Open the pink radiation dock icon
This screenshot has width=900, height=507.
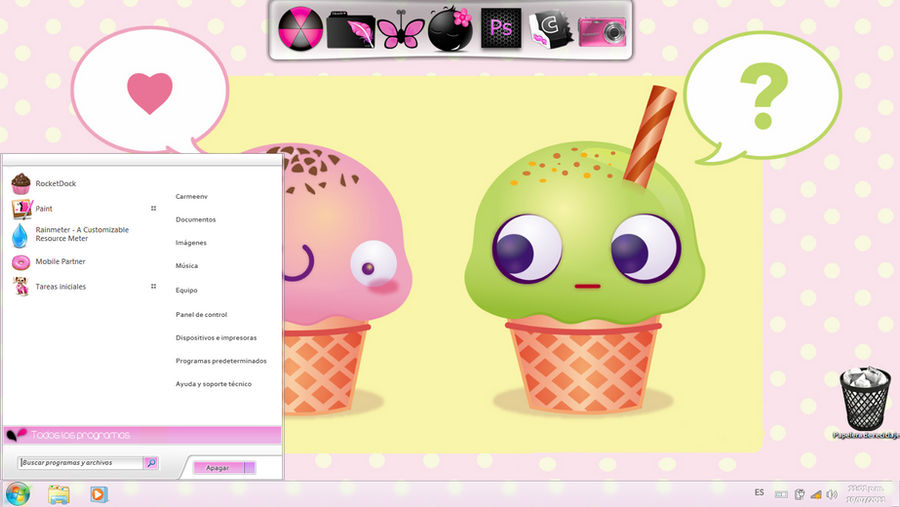(301, 29)
